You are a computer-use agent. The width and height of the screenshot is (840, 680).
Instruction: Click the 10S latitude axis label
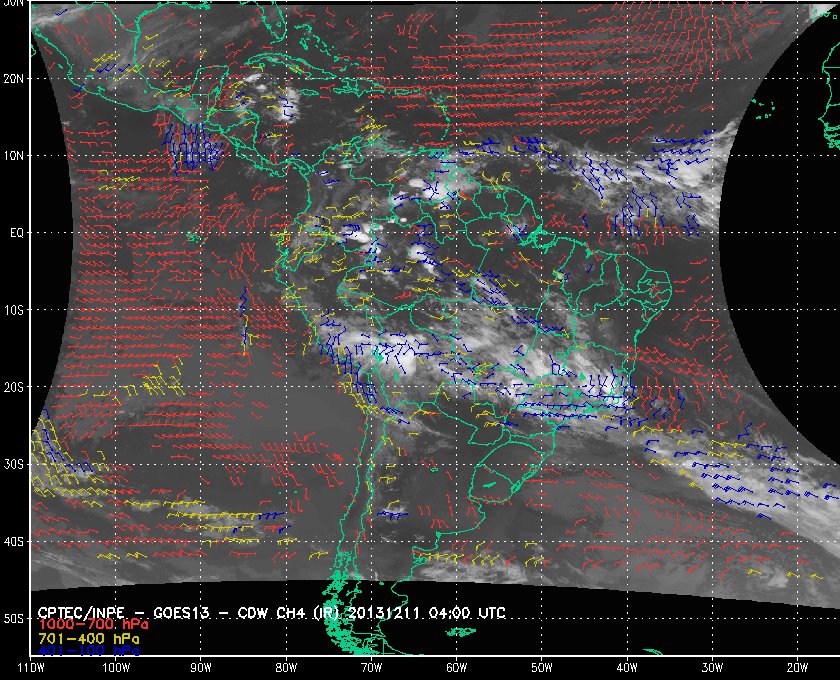13,310
